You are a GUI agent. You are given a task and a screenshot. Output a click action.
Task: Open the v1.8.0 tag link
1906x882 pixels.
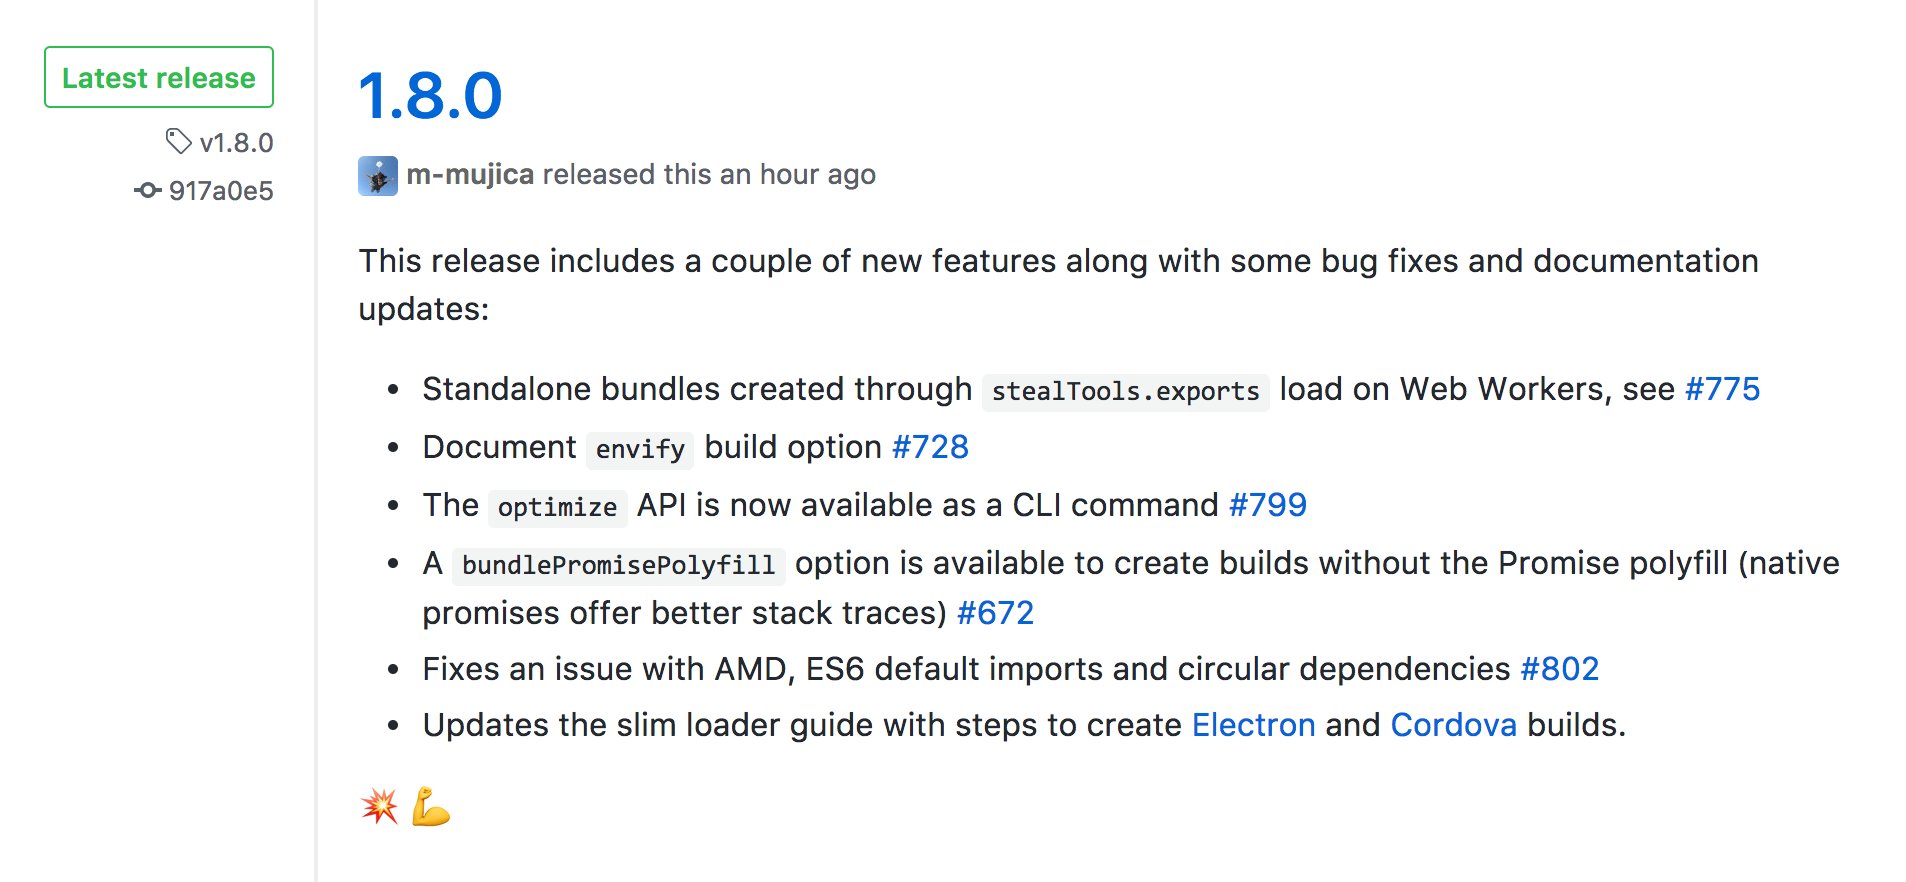[236, 143]
